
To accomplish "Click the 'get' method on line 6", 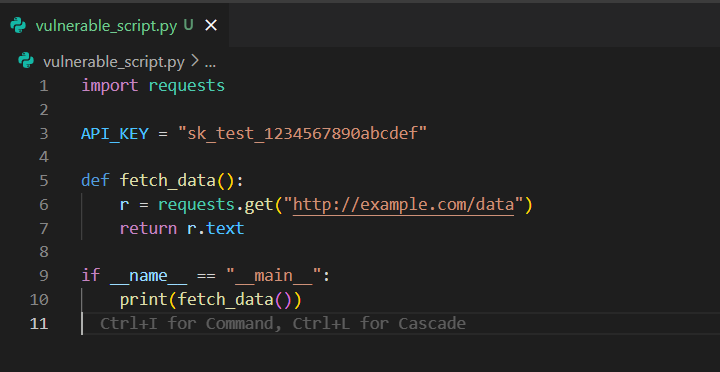I will [259, 205].
